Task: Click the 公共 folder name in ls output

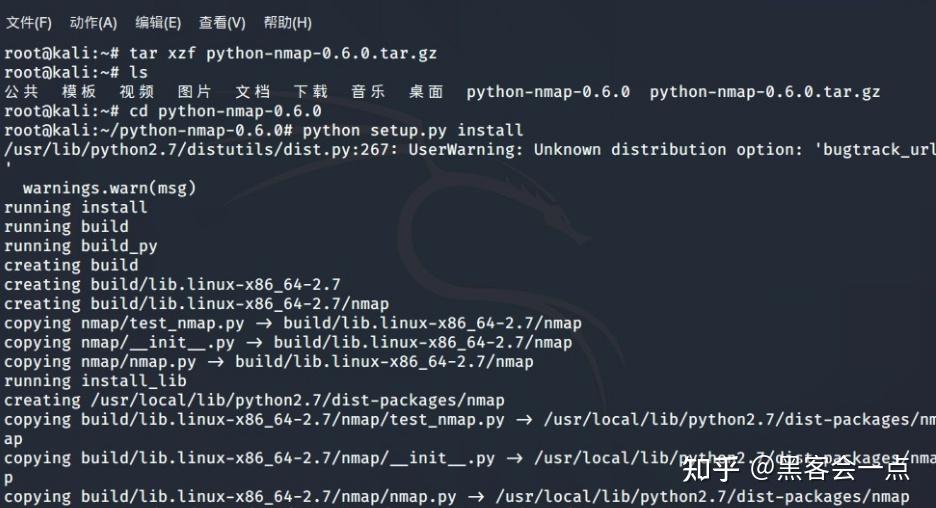Action: pyautogui.click(x=21, y=92)
